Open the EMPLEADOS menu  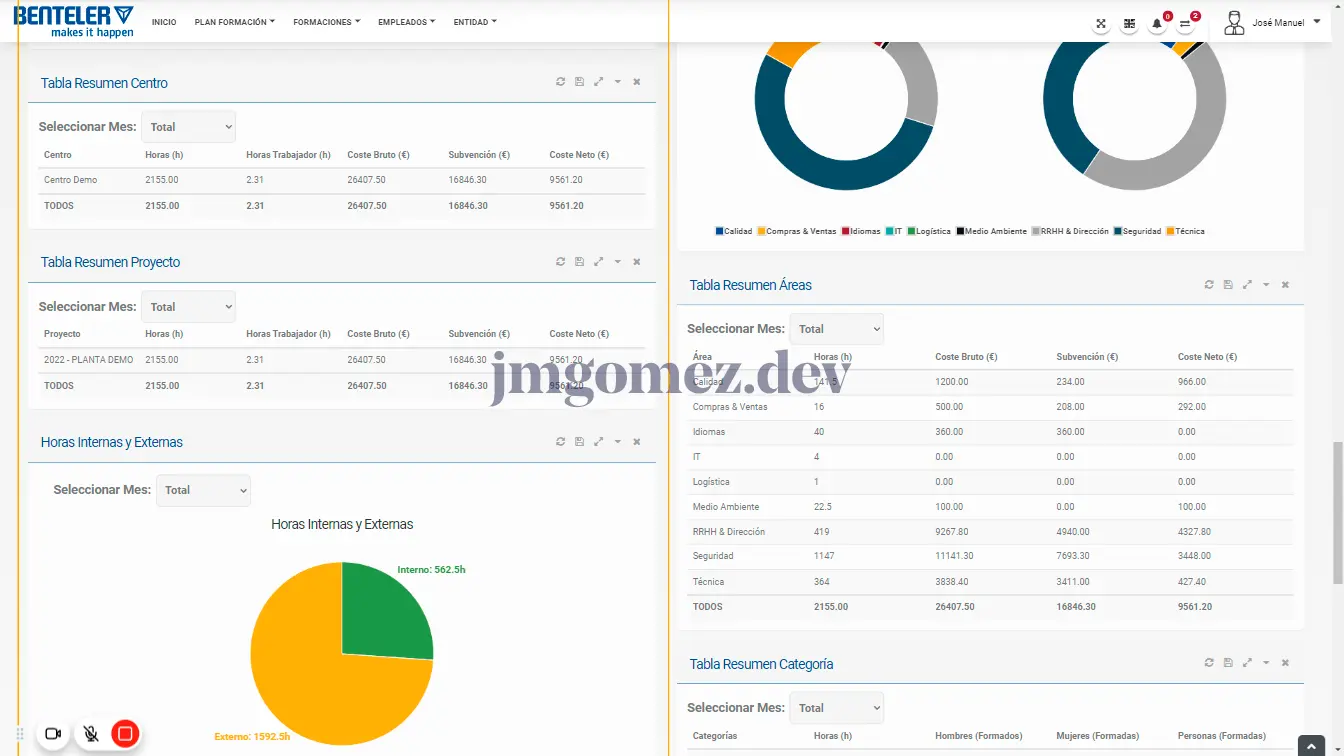coord(406,22)
